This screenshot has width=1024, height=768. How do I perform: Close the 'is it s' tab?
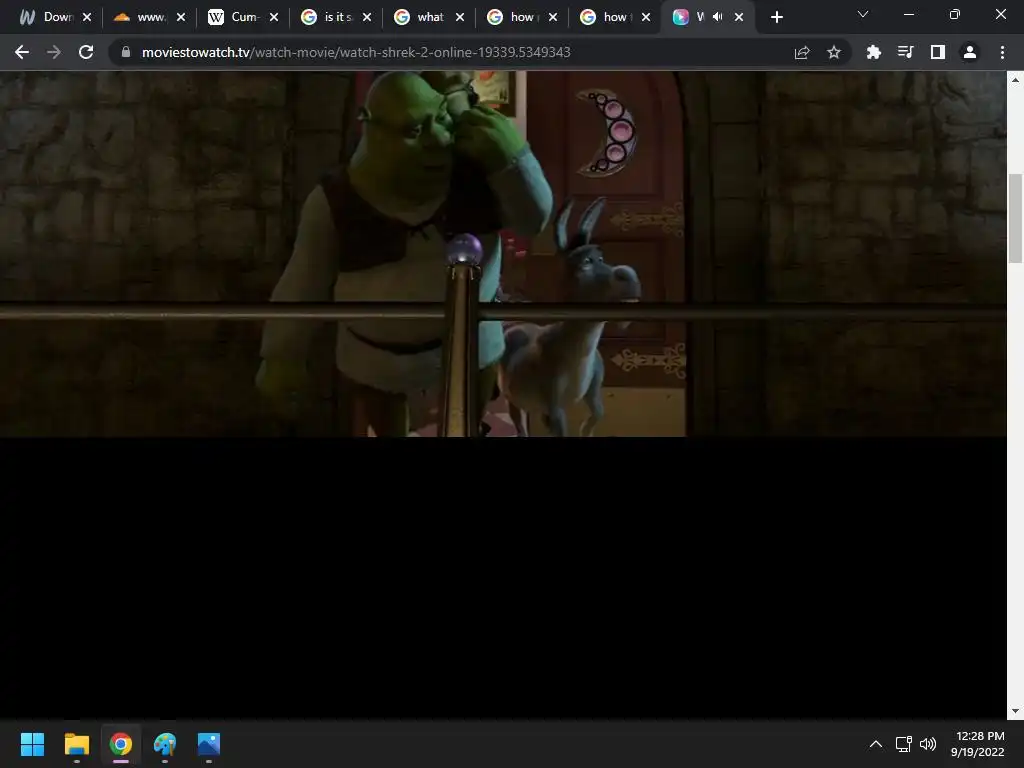367,18
